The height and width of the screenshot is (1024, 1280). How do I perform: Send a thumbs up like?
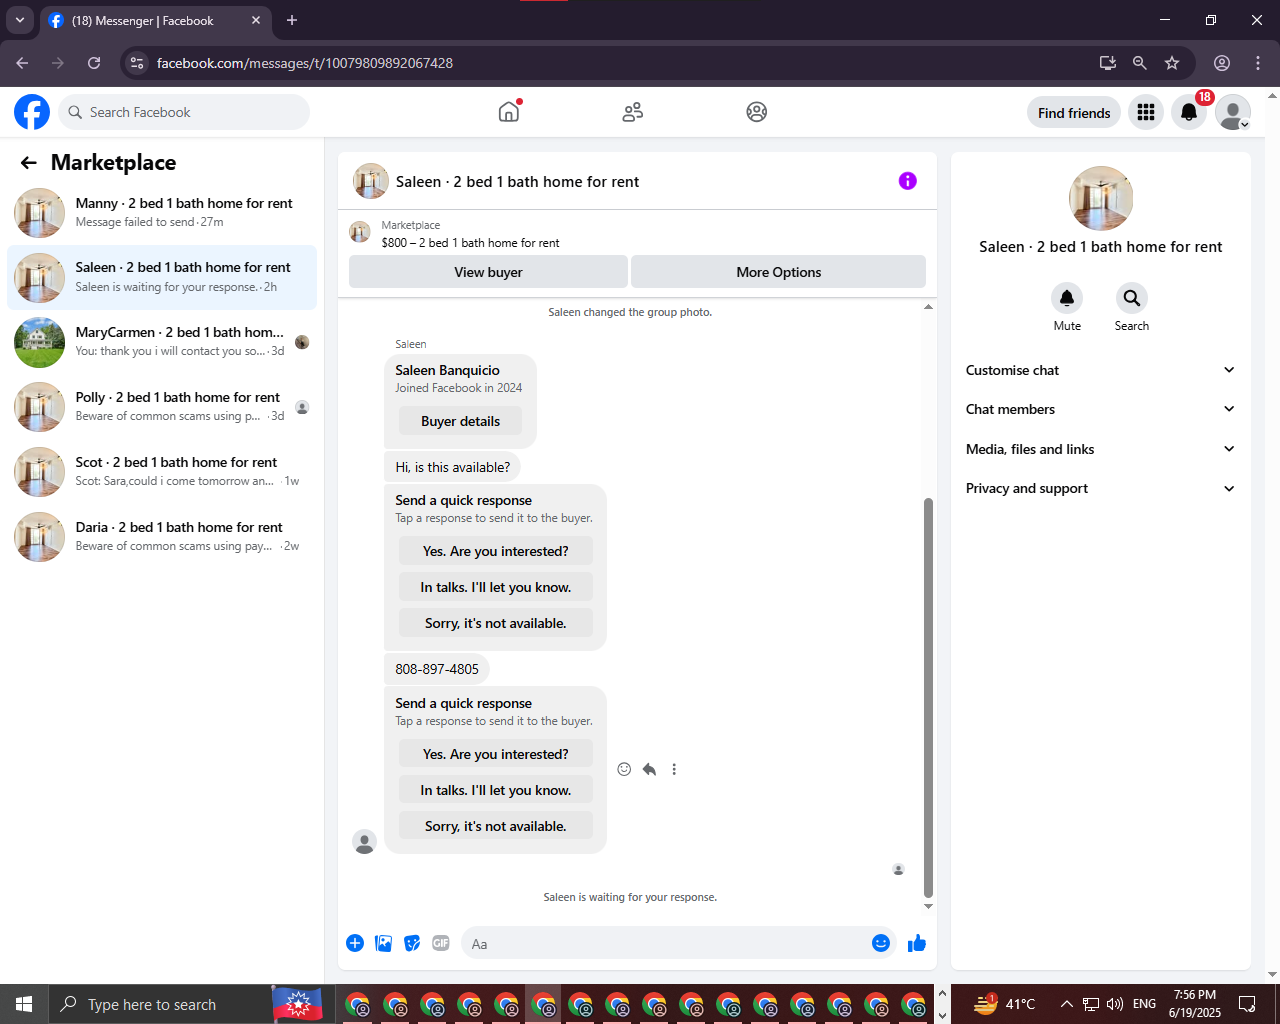[917, 943]
